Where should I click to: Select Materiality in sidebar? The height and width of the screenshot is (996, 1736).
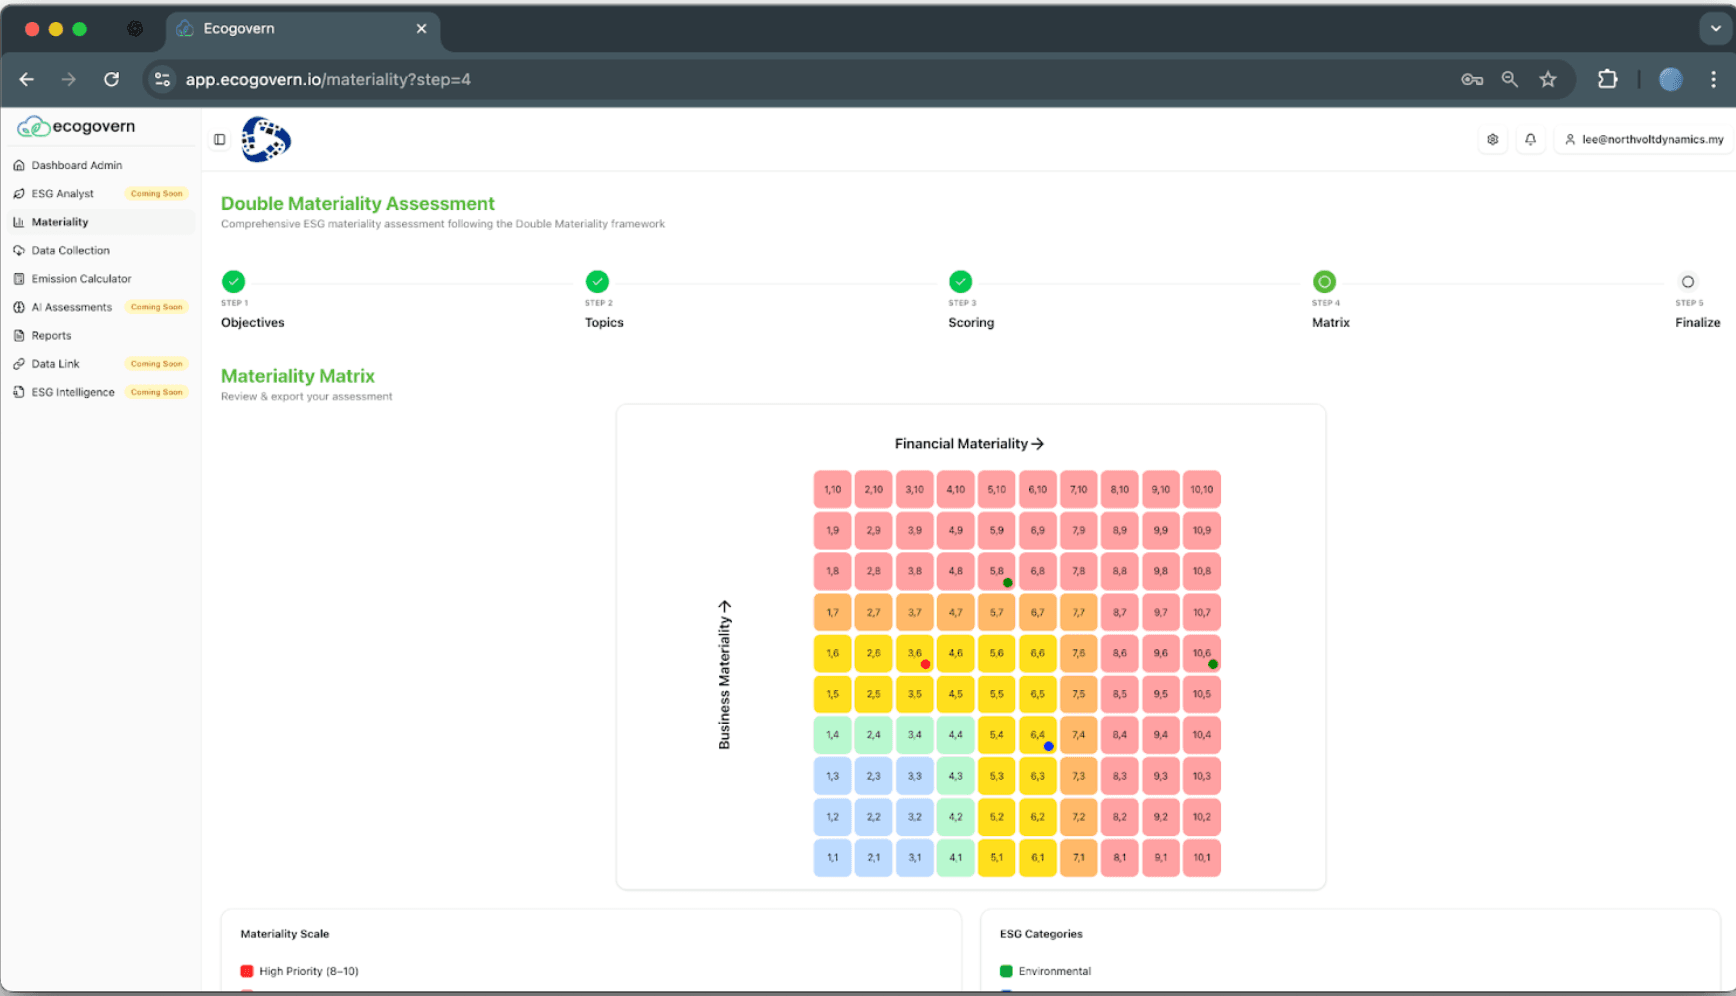tap(100, 222)
